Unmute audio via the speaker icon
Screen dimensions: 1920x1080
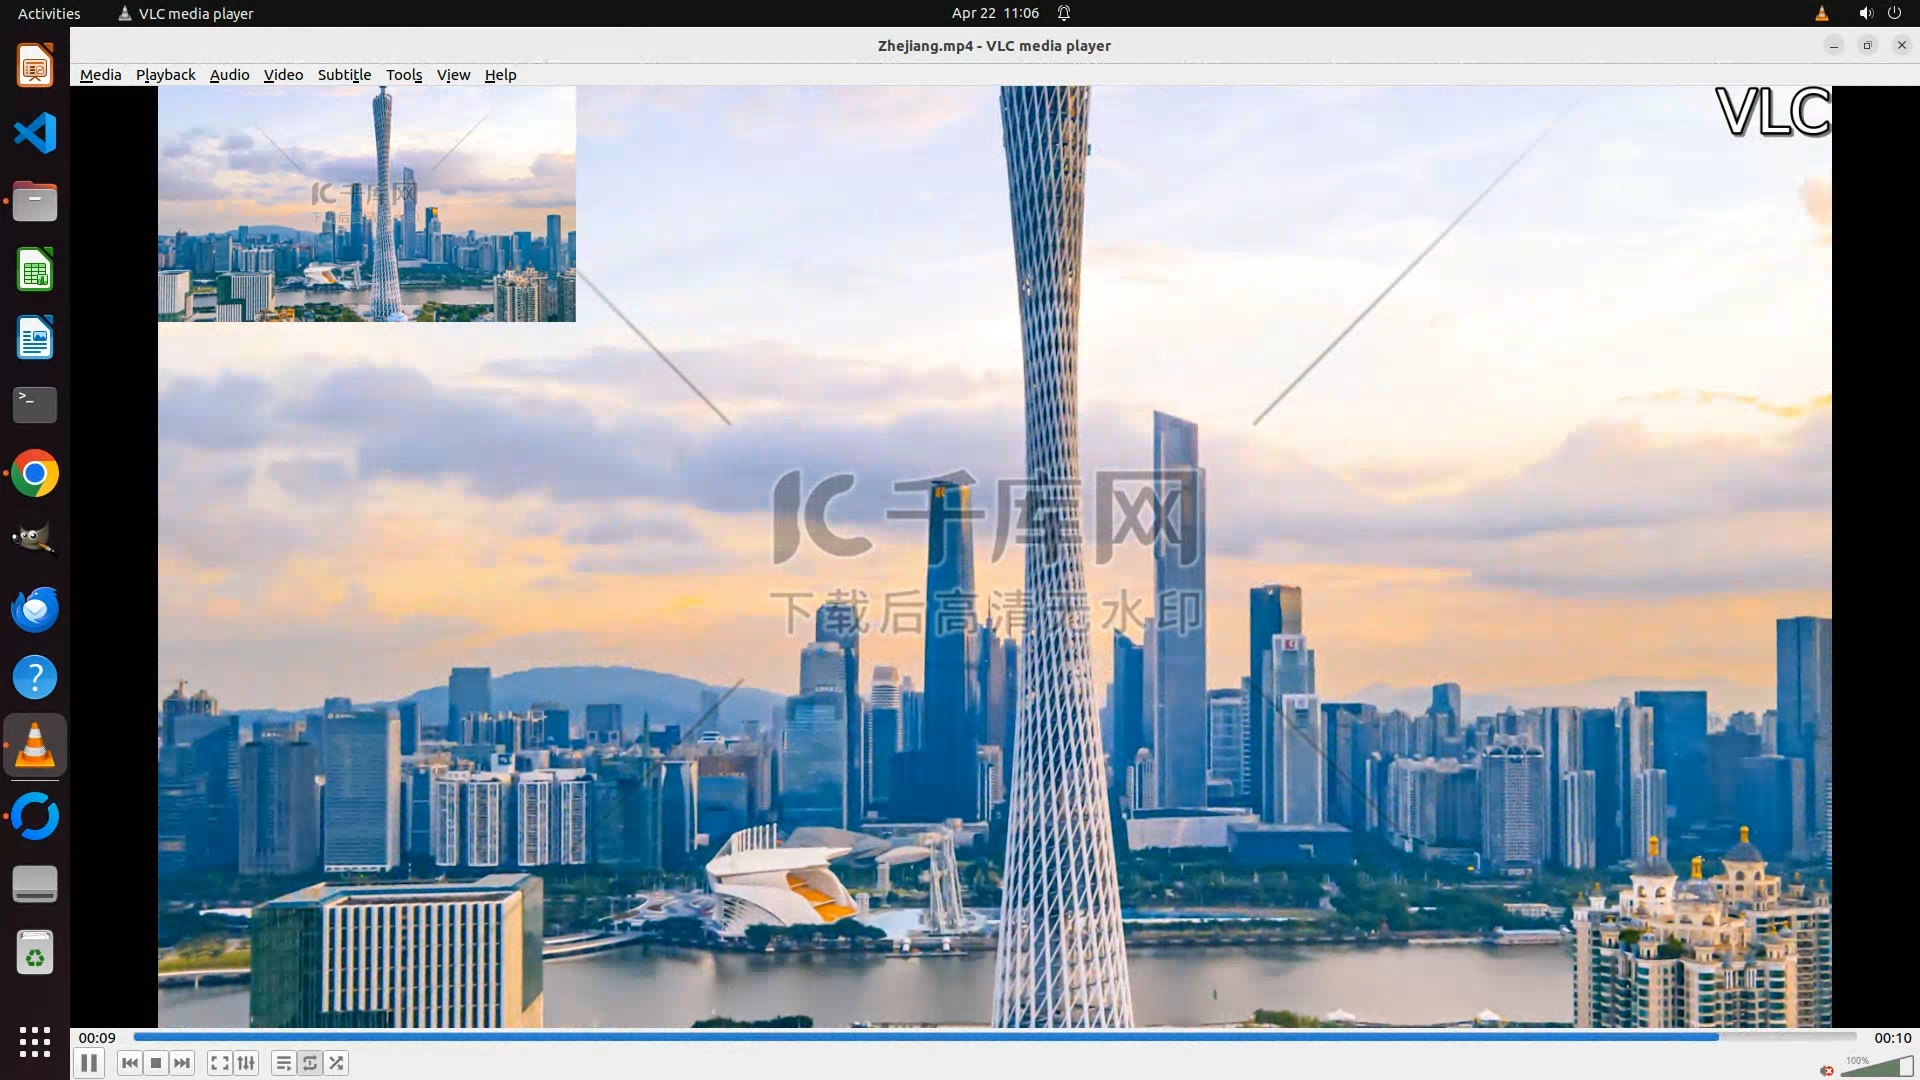pos(1827,1070)
